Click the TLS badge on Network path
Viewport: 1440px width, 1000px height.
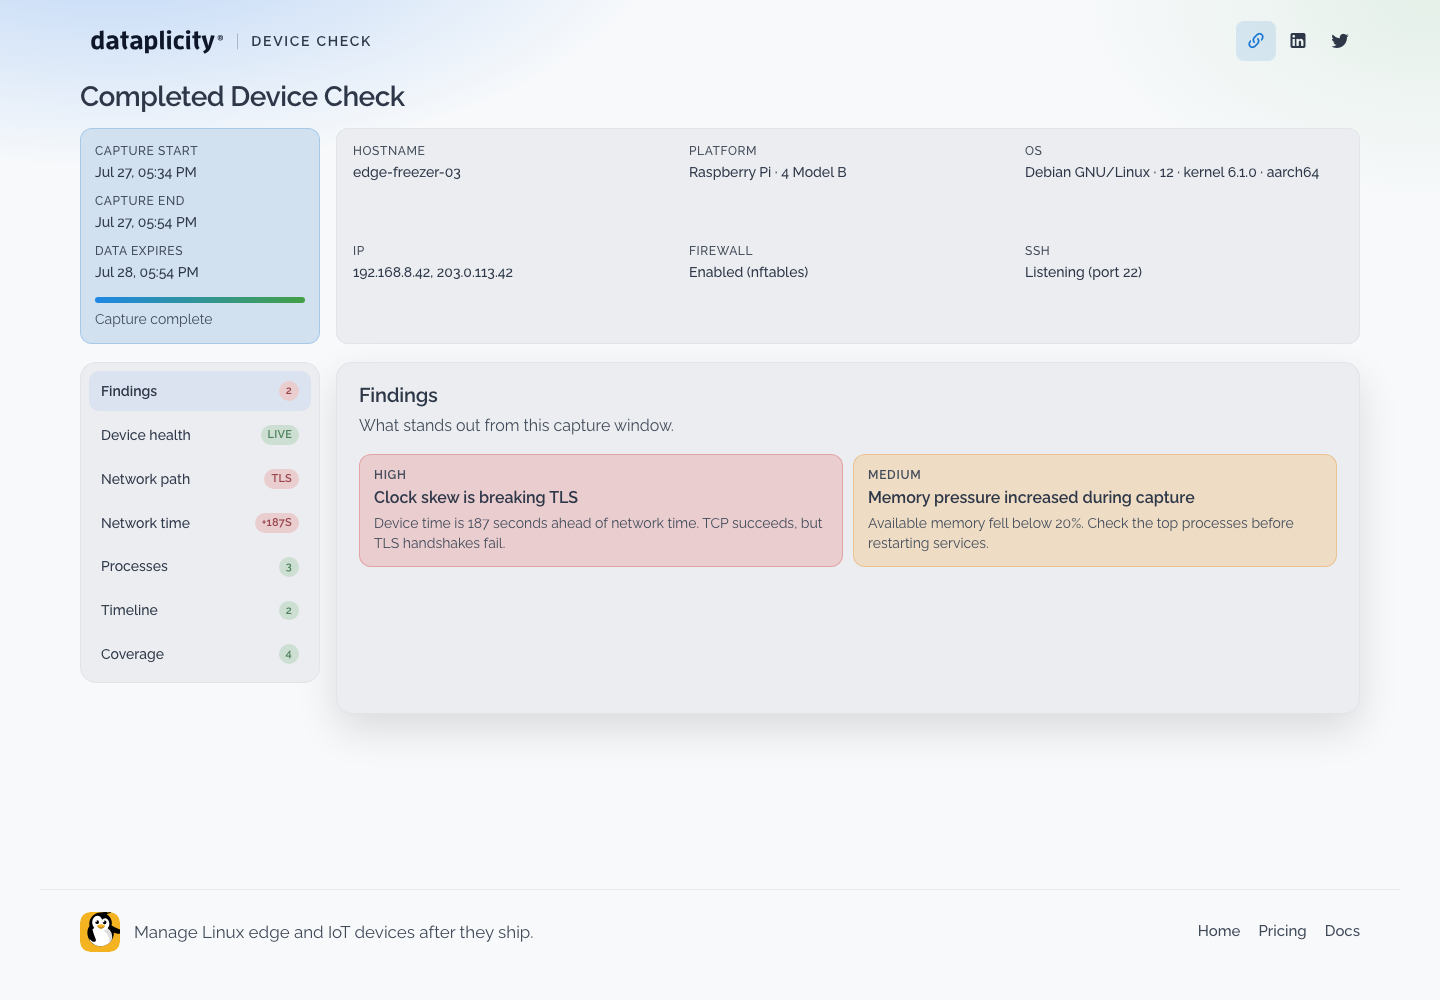(282, 479)
